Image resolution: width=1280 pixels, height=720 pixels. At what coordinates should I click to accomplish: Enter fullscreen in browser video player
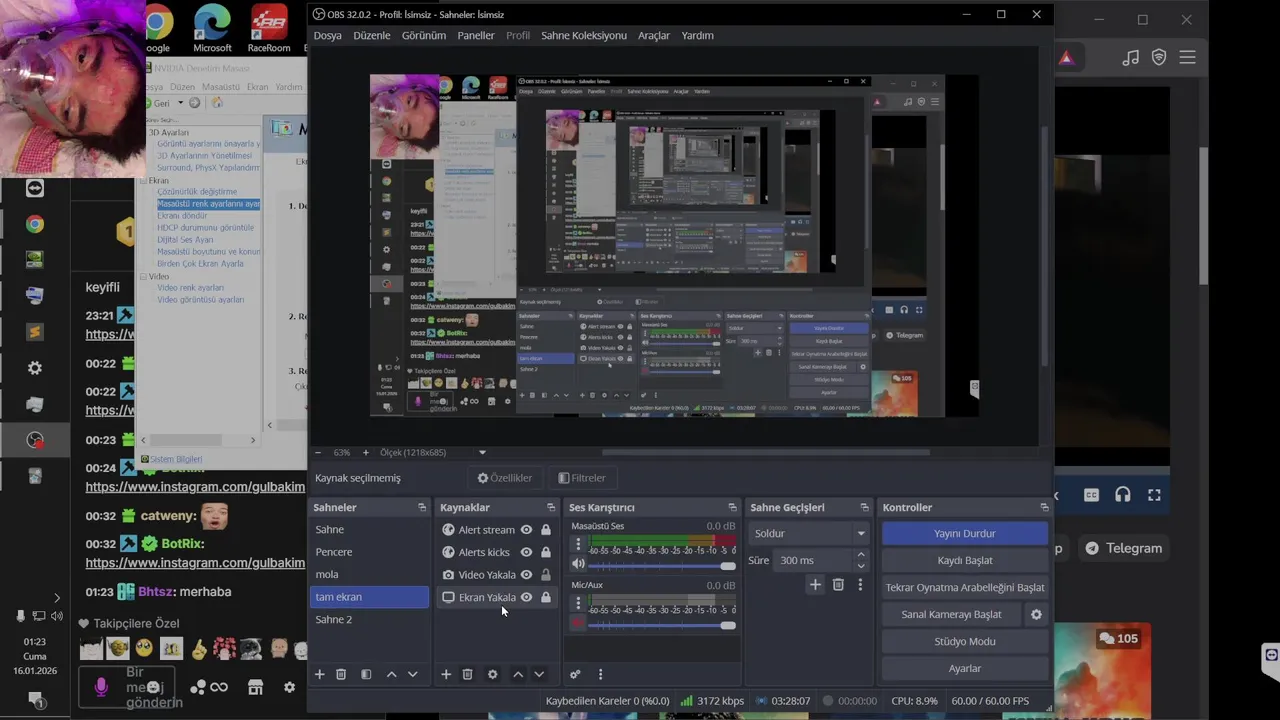point(1154,495)
